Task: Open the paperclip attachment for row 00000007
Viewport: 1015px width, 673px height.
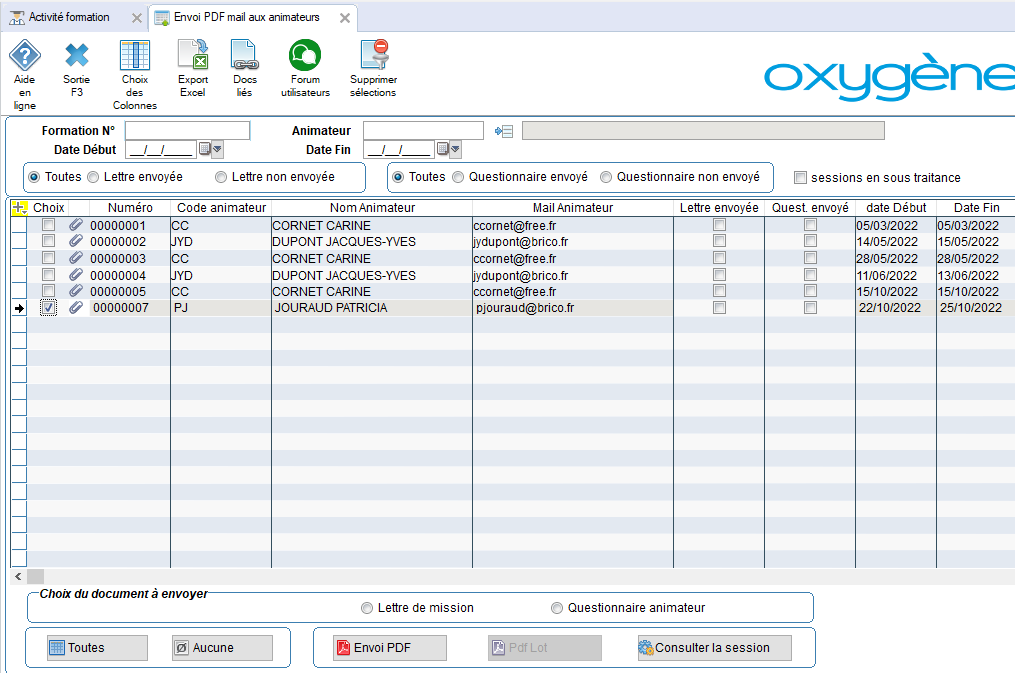Action: pos(76,307)
